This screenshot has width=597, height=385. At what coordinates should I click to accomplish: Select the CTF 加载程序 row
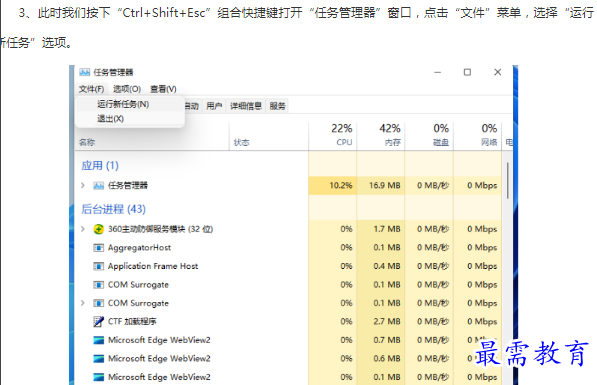288,322
